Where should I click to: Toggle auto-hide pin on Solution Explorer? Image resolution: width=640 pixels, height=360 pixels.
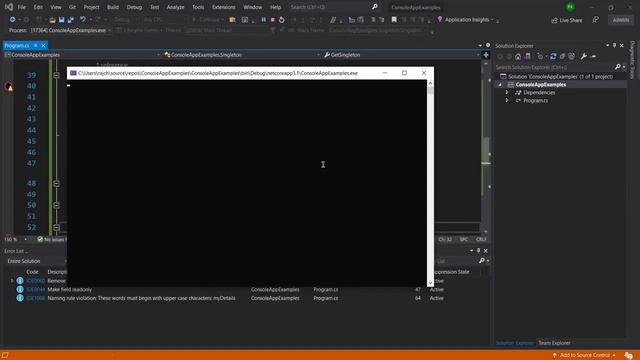(x=614, y=45)
